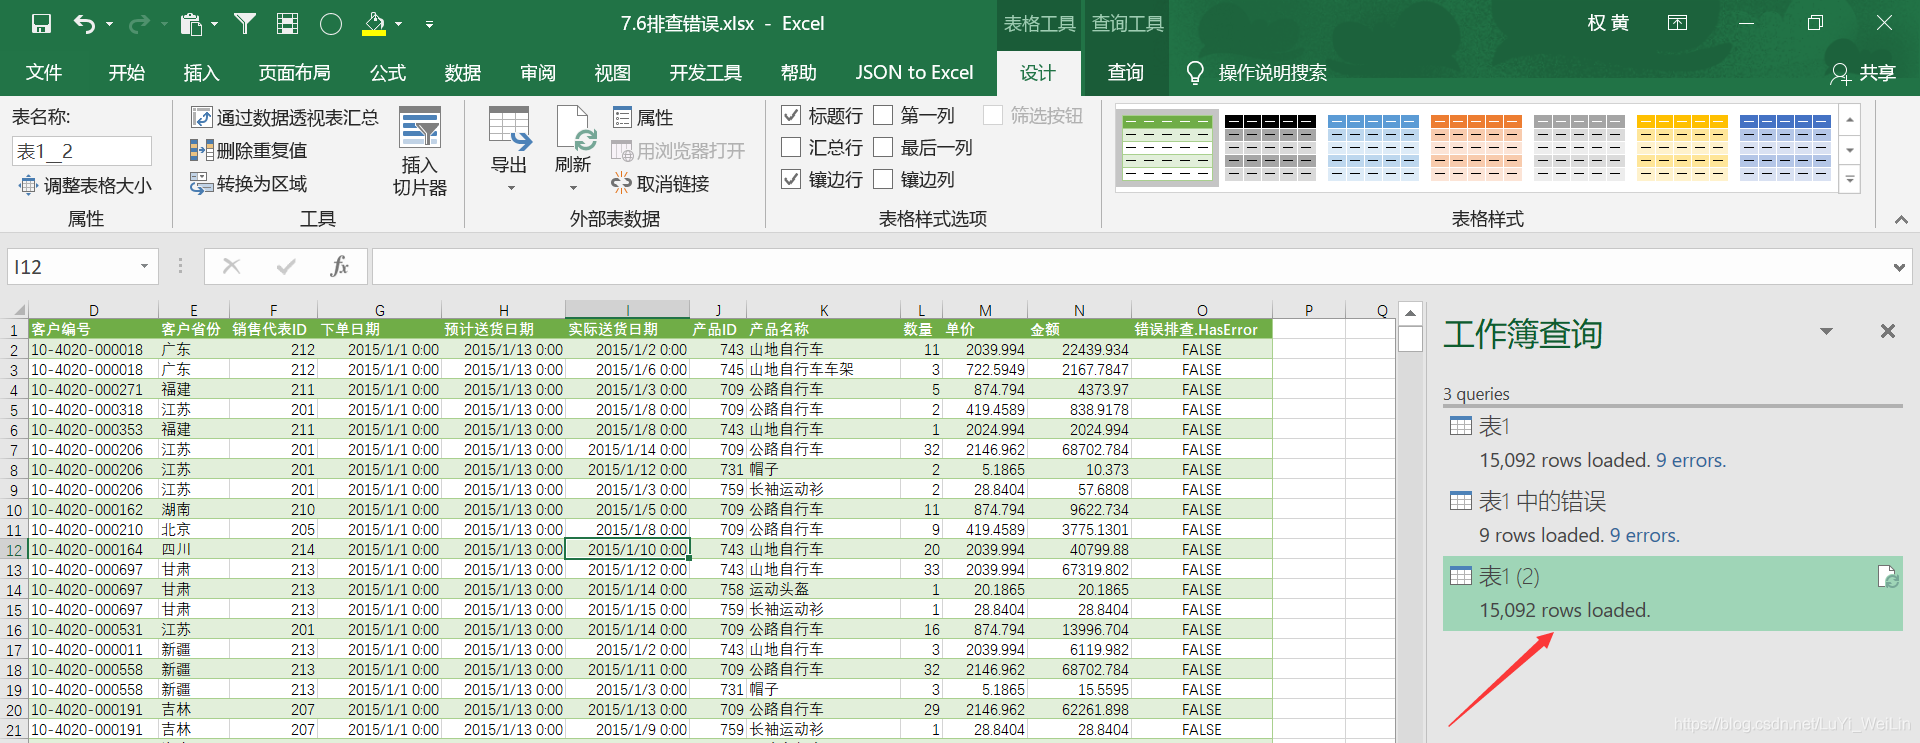Image resolution: width=1920 pixels, height=743 pixels.
Task: Select the 表1 (2) query
Action: [1672, 593]
